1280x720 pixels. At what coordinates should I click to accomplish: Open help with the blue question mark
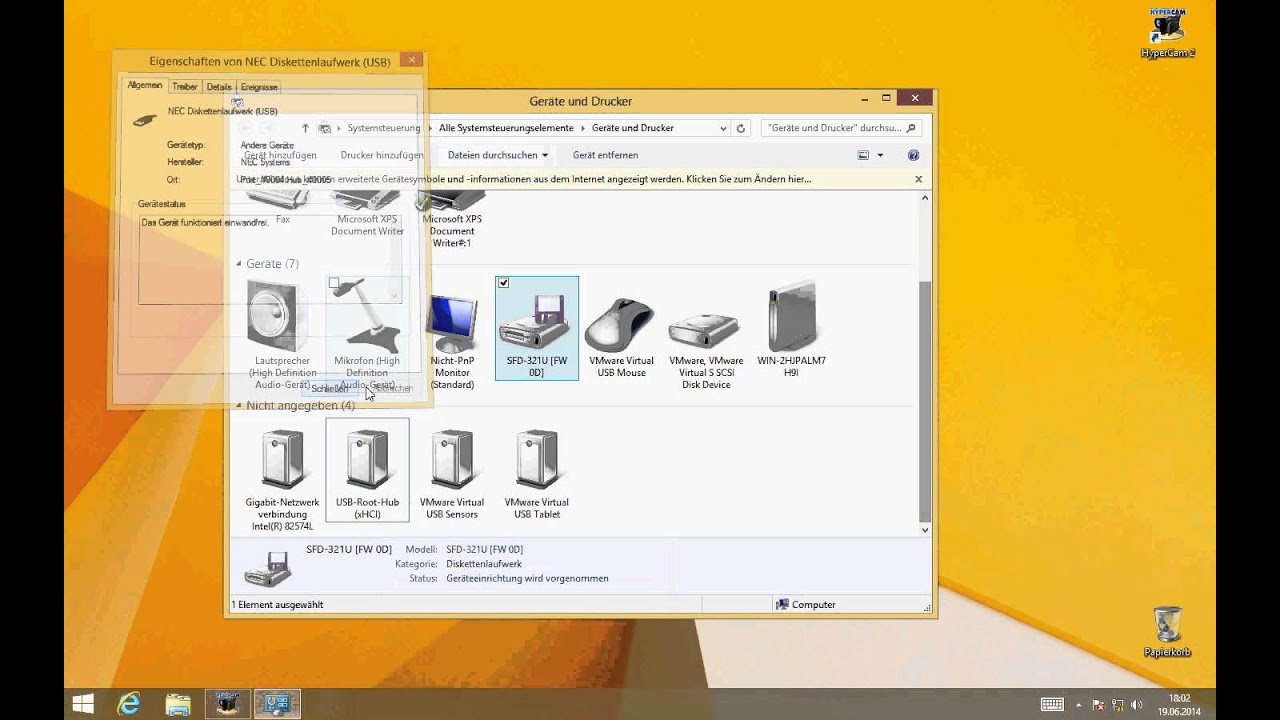(913, 155)
